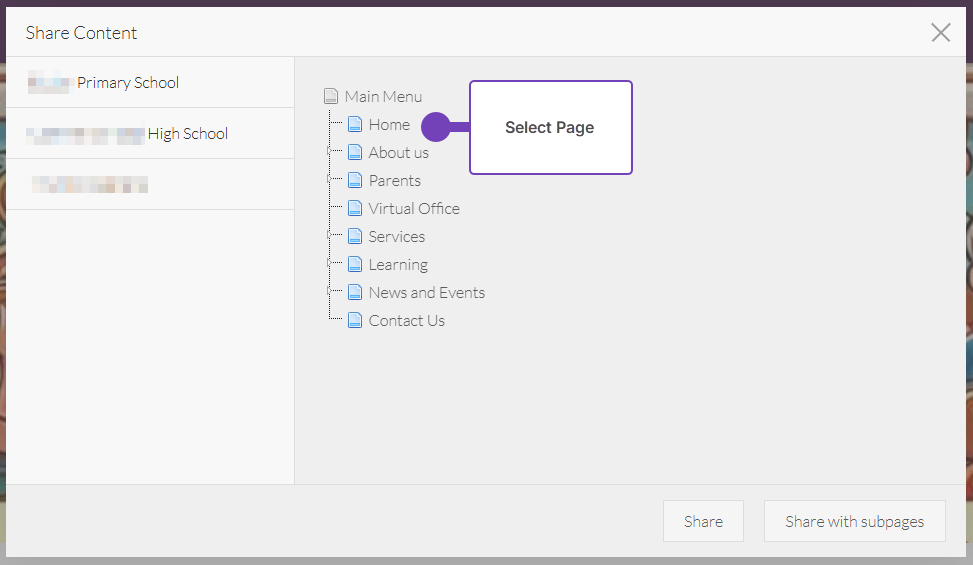Click the Main Menu root document icon

332,97
